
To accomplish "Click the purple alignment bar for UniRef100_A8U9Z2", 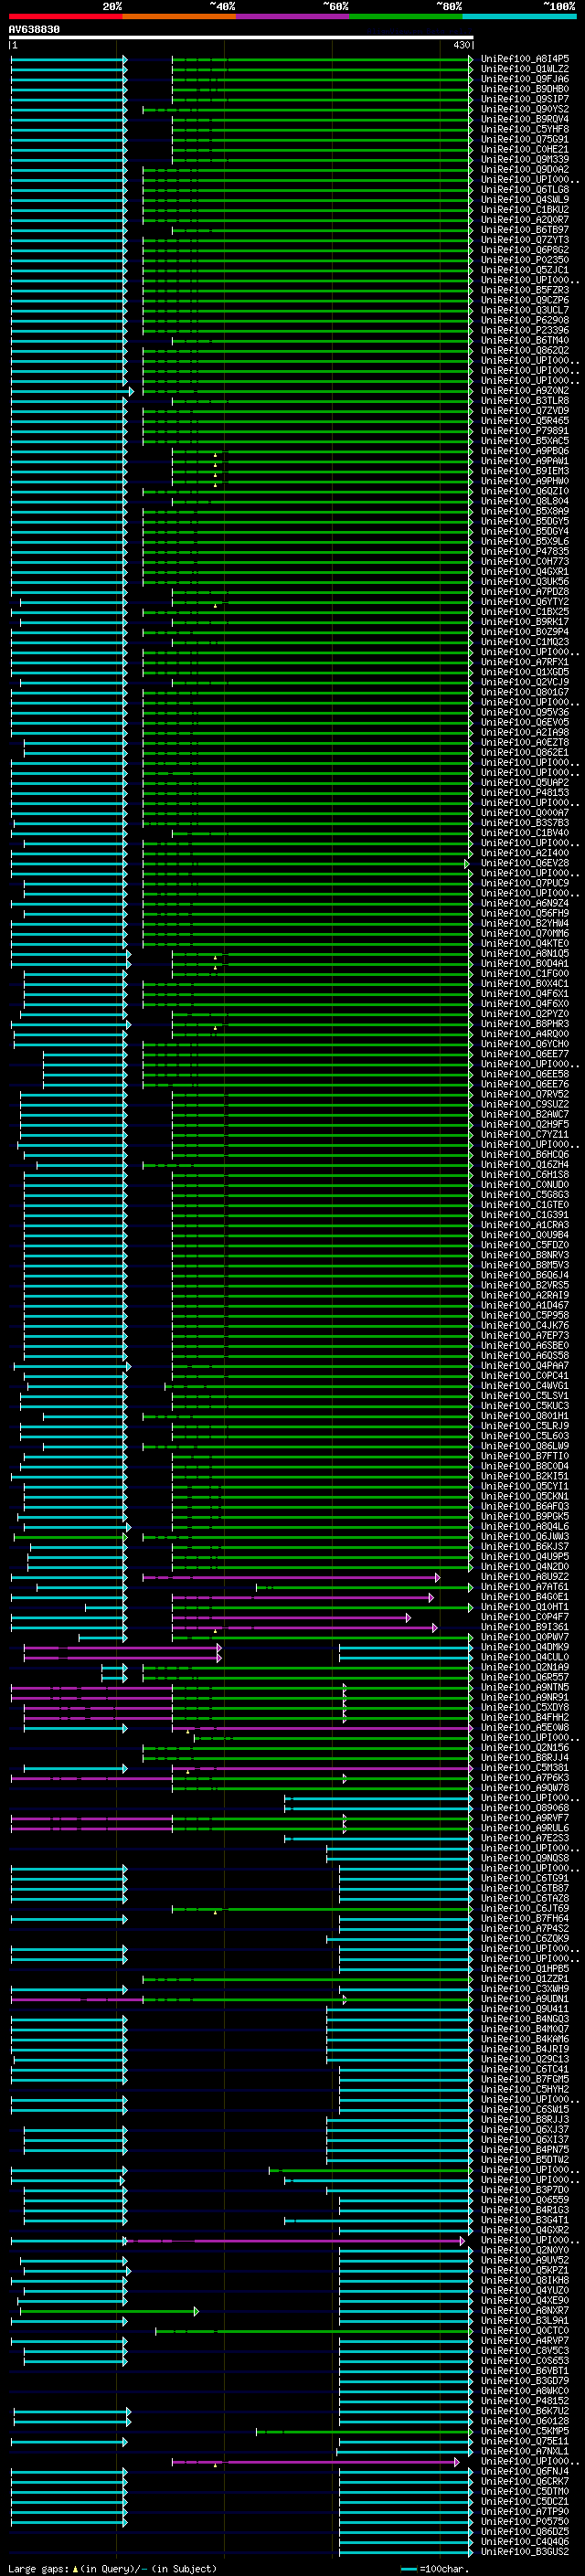I will [x=291, y=1578].
